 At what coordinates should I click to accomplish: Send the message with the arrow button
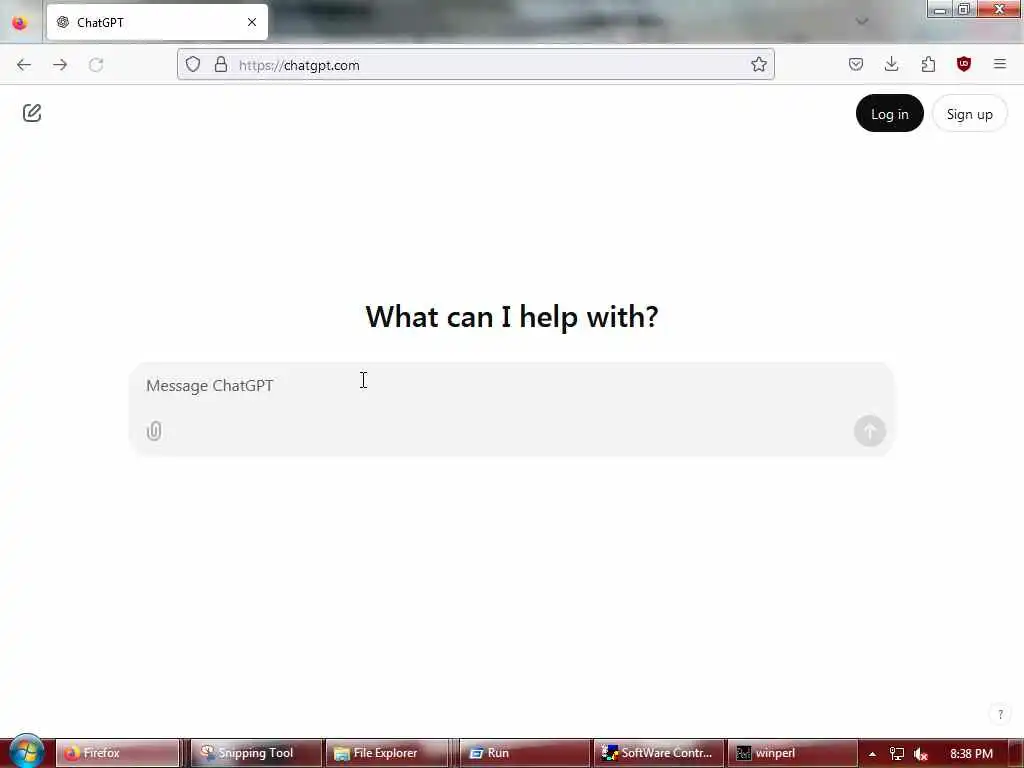[x=870, y=431]
